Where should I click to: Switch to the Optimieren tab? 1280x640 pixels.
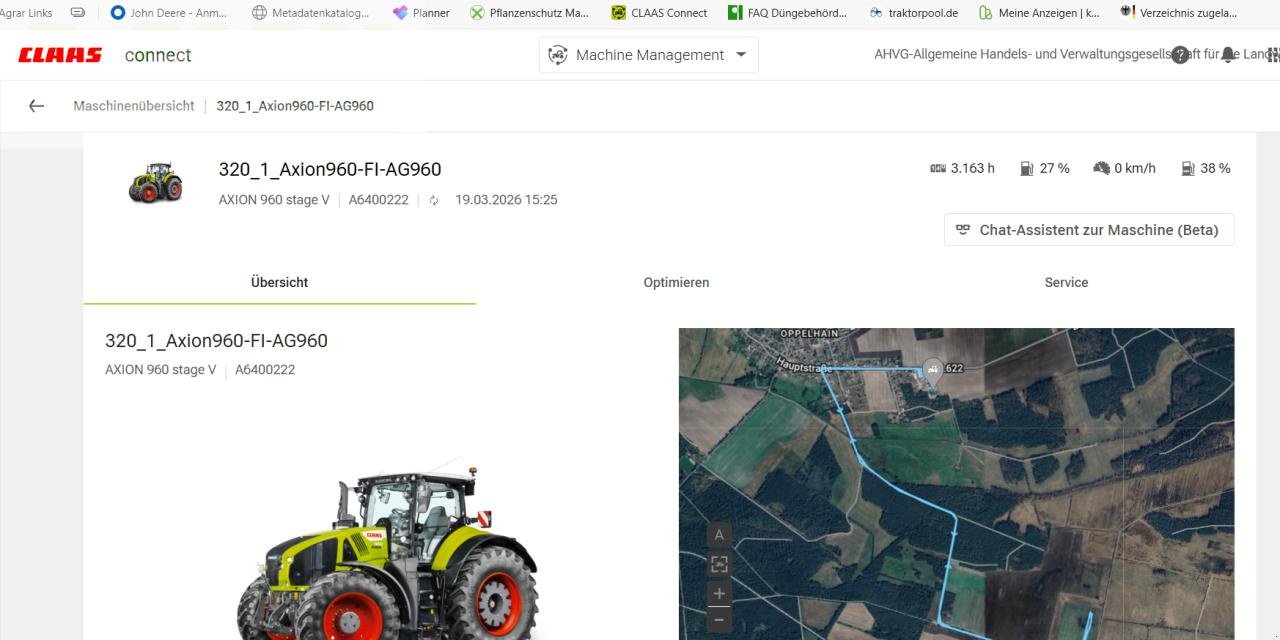(676, 283)
